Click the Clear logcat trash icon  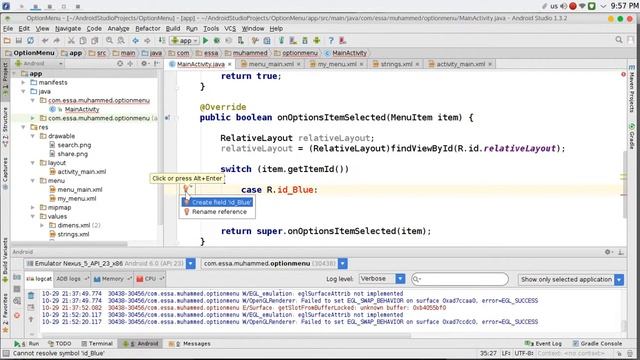[x=31, y=295]
